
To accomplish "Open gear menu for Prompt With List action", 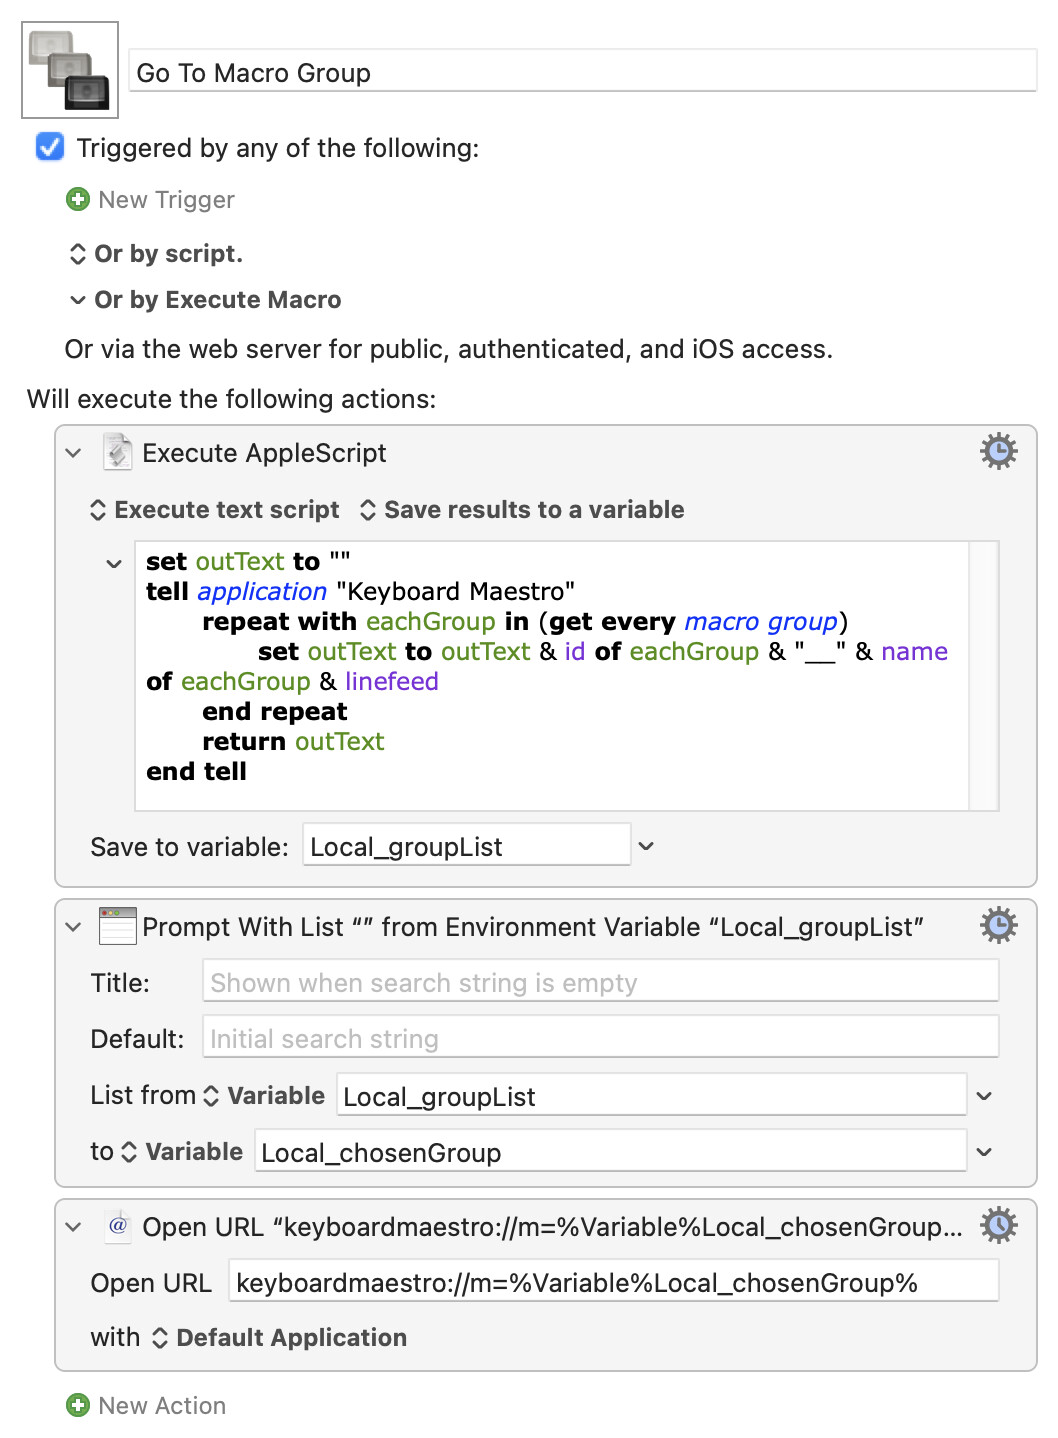I will (998, 926).
